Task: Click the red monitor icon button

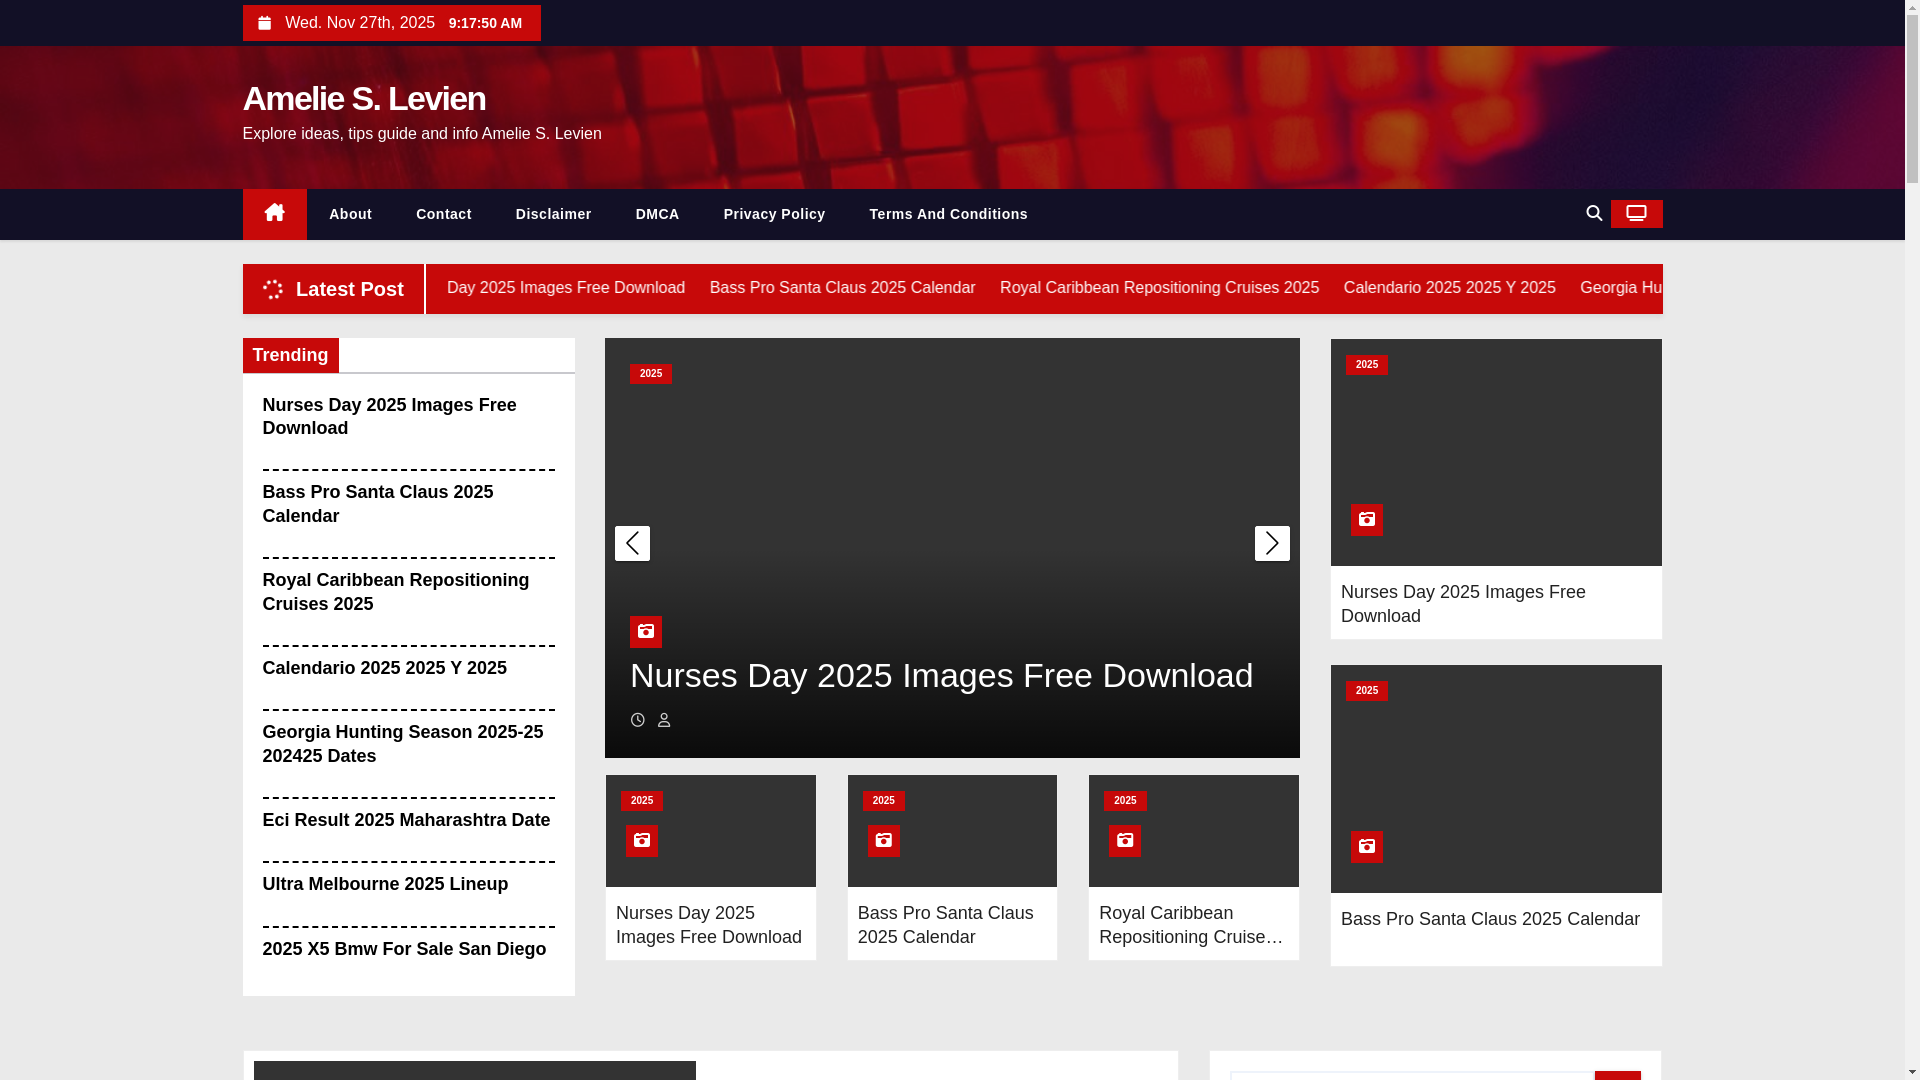Action: point(1636,214)
